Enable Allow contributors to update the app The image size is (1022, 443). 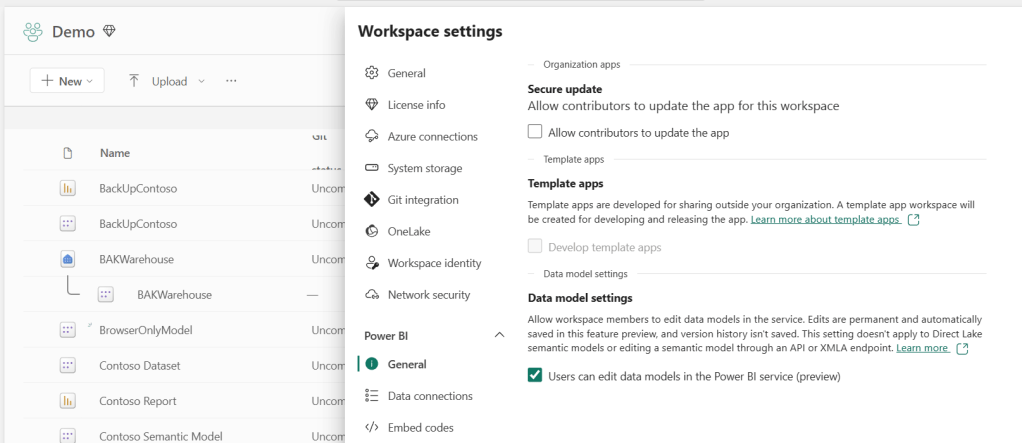pyautogui.click(x=535, y=132)
